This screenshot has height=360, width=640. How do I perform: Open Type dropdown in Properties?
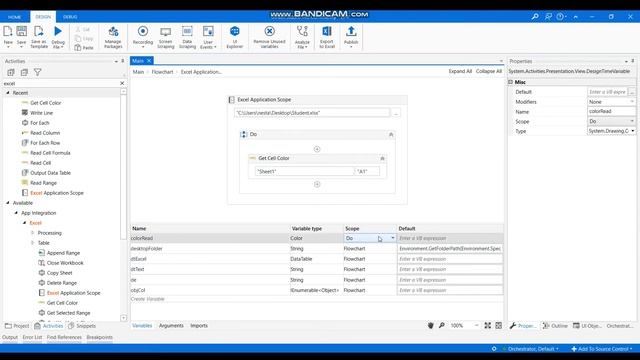tap(632, 131)
